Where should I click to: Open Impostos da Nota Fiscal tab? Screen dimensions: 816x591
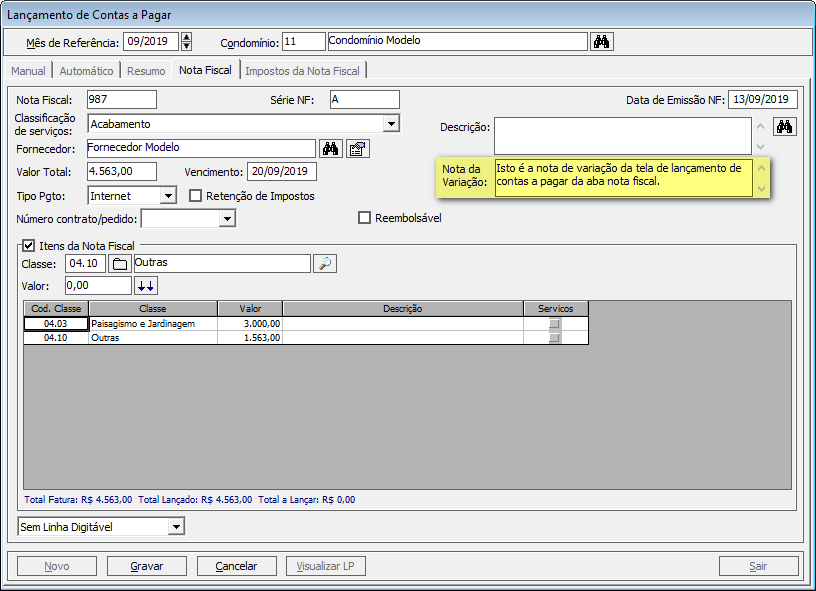tap(302, 71)
